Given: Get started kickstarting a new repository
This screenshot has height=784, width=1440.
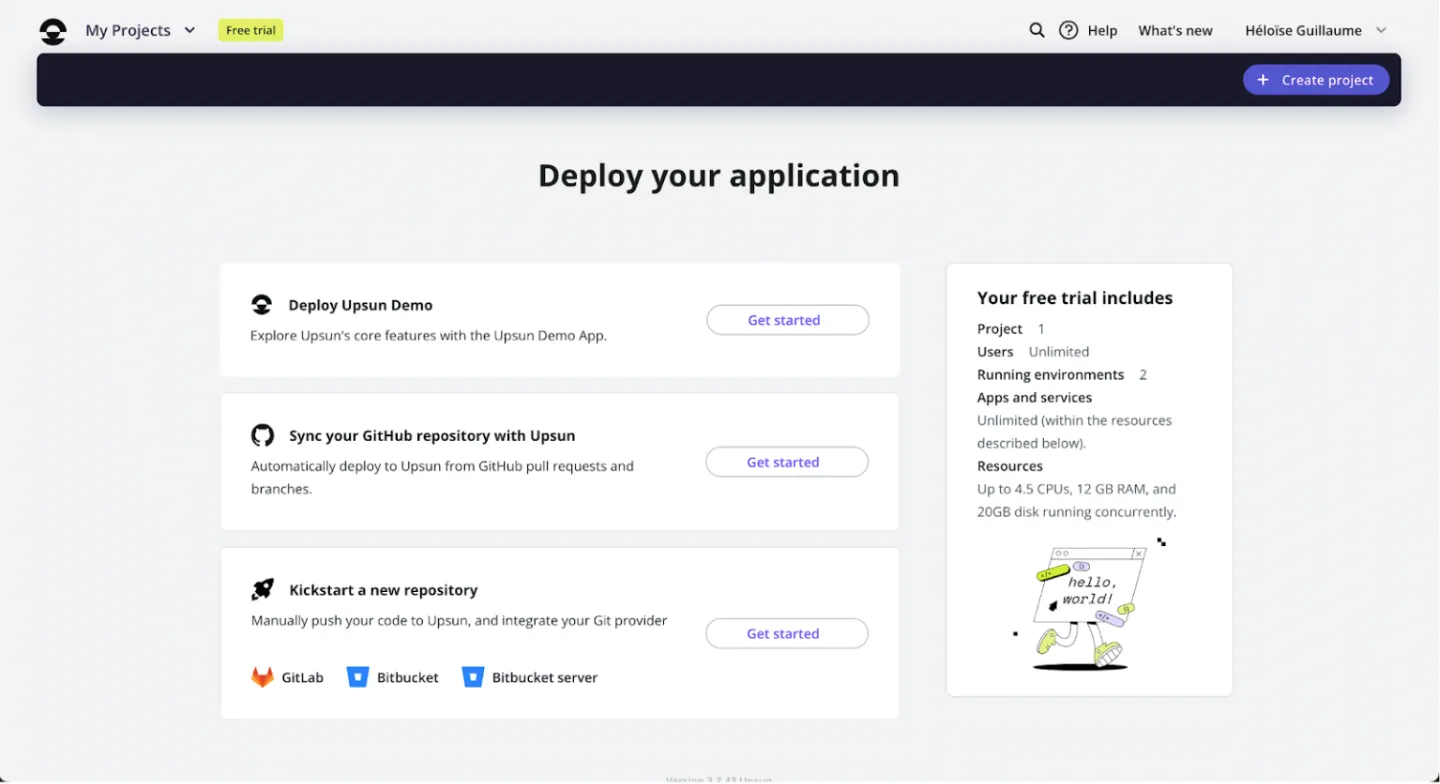Looking at the screenshot, I should [787, 633].
